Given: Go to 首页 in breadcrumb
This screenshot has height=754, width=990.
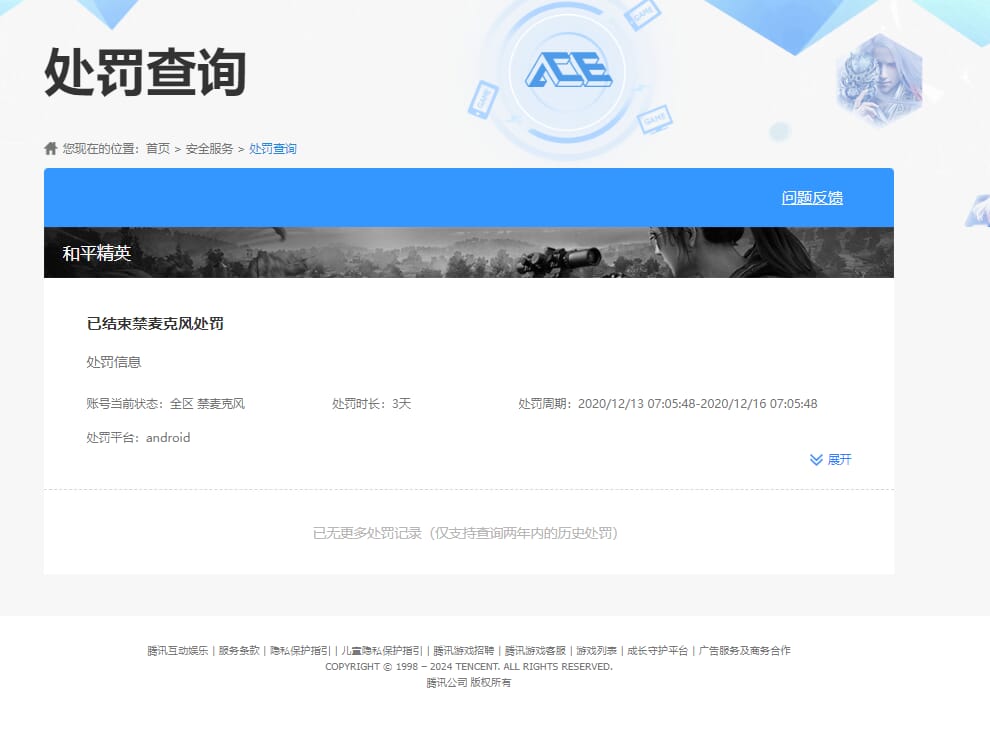Looking at the screenshot, I should [158, 148].
